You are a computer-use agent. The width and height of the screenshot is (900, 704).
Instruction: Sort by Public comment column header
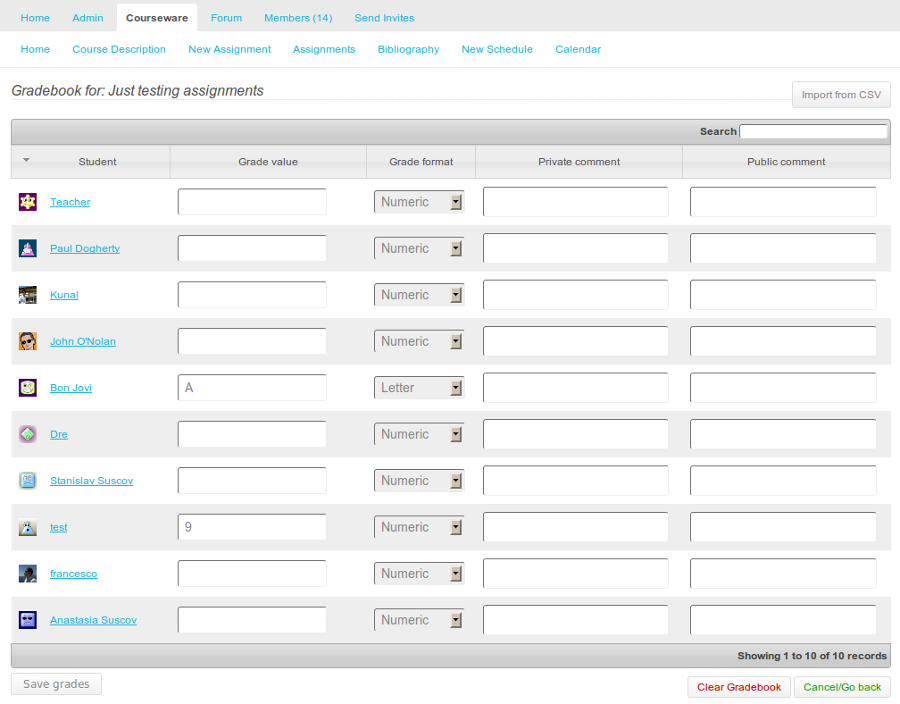click(786, 162)
